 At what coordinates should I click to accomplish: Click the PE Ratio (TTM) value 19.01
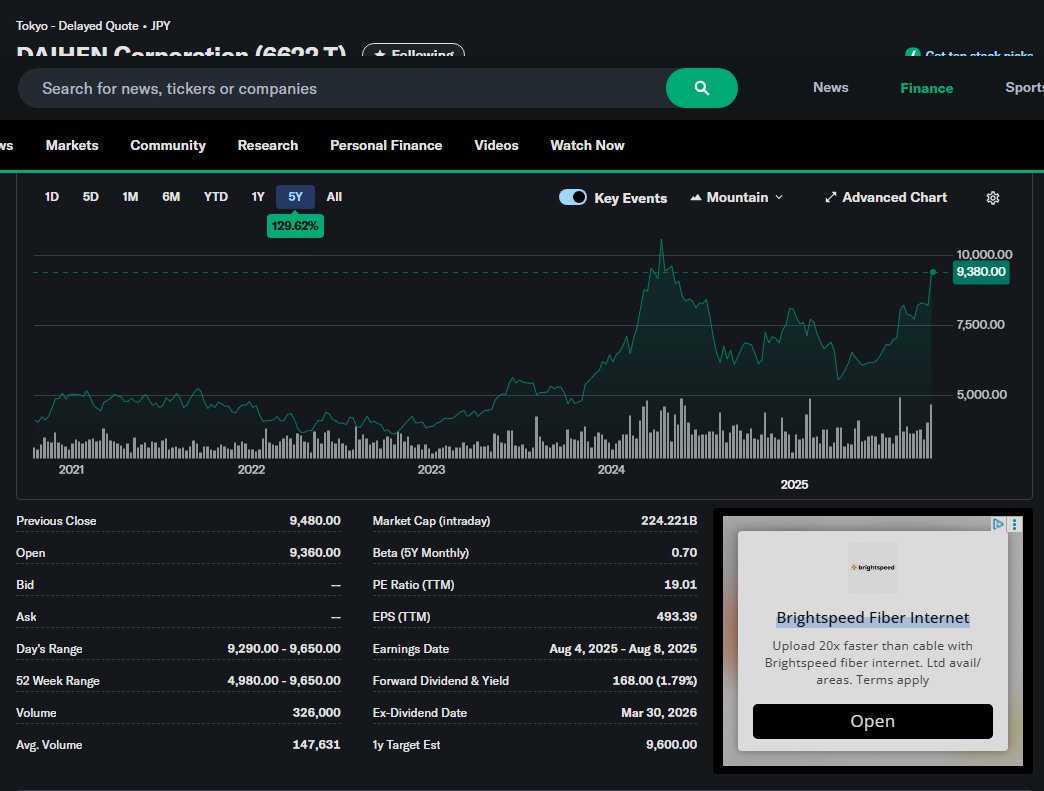point(680,585)
